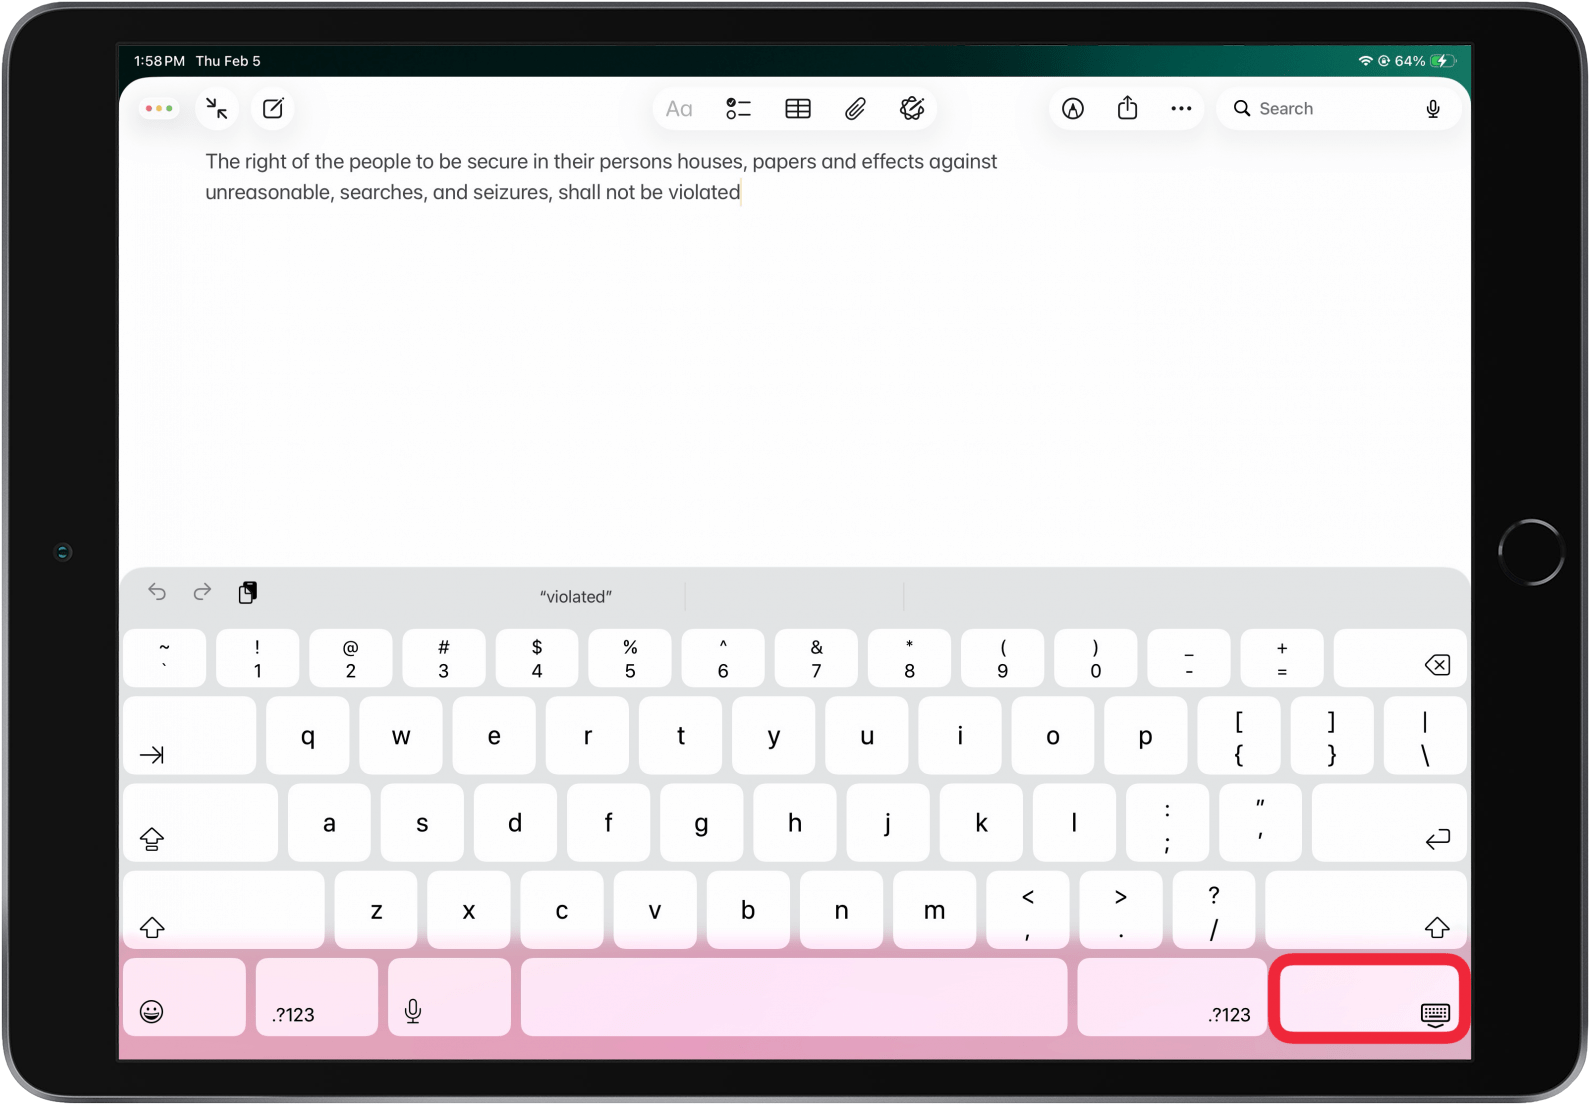Tap the number 5 percent key
Screen dimensions: 1590x1105
630,658
